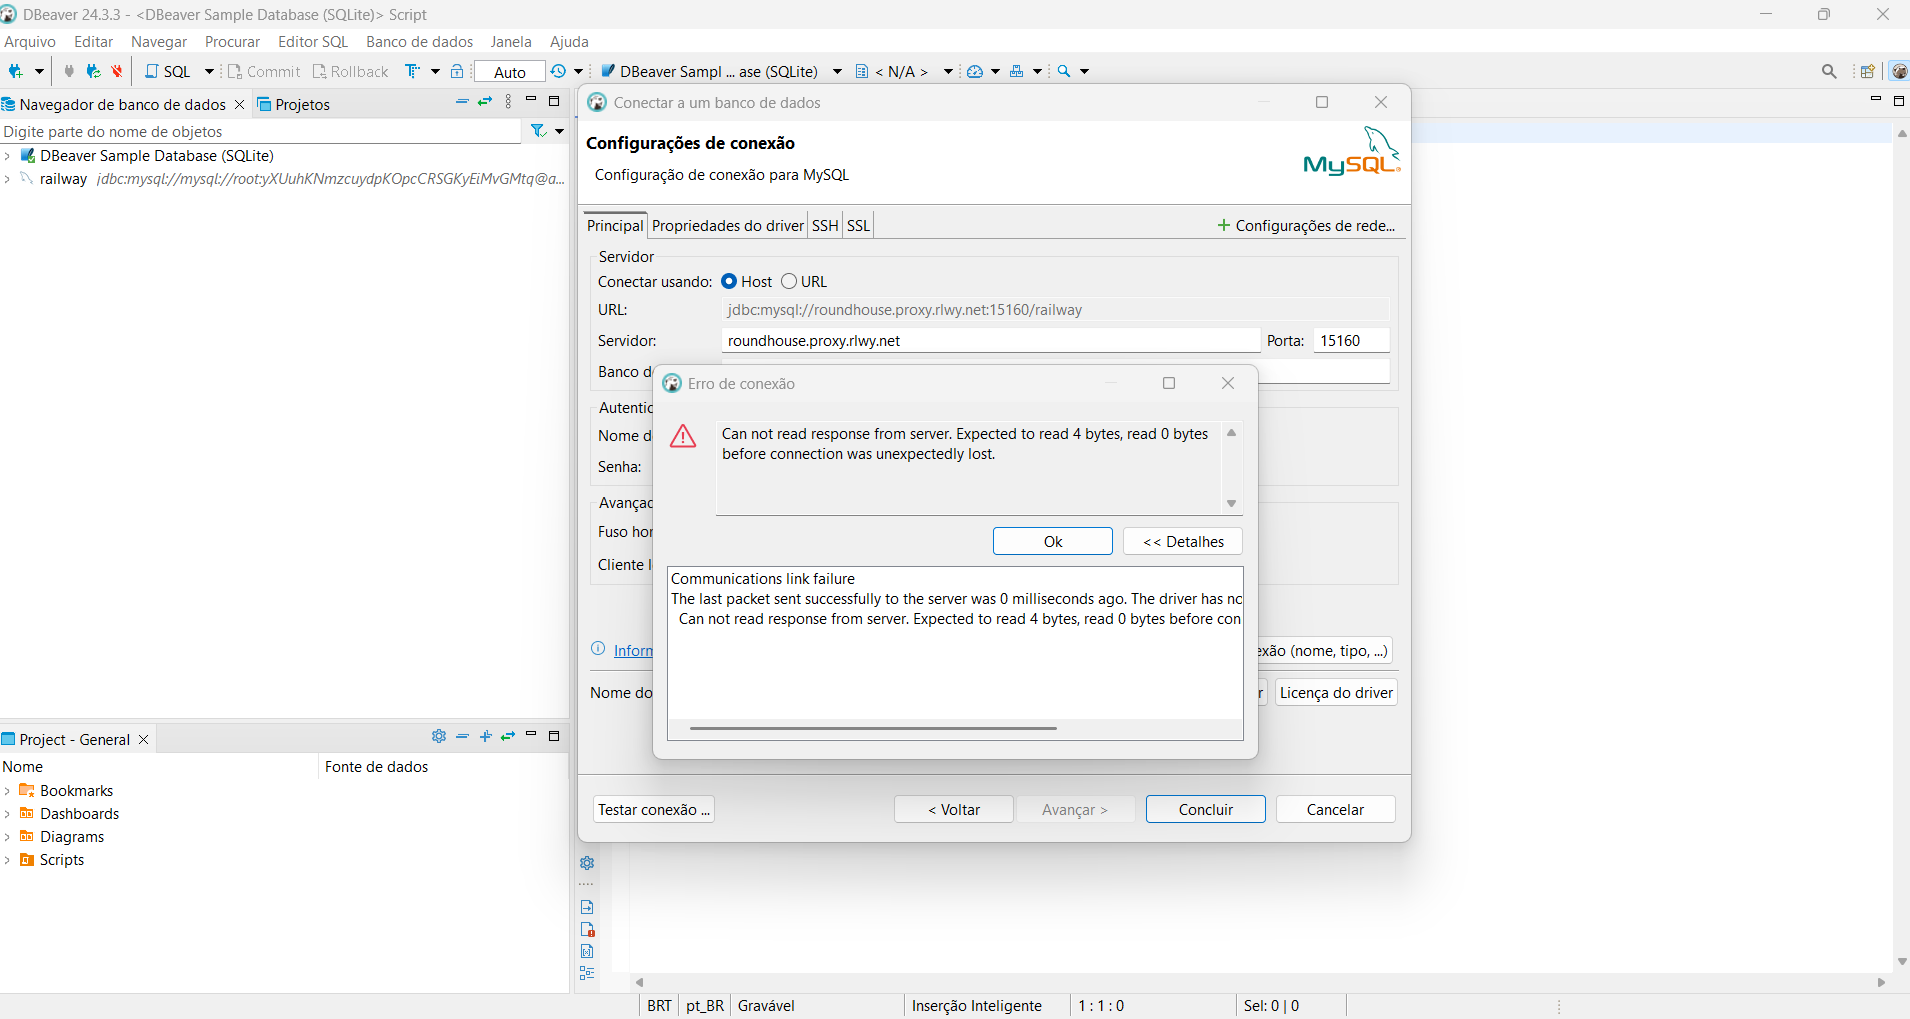Image resolution: width=1910 pixels, height=1019 pixels.
Task: Click the red Disconnect toolbar icon
Action: pyautogui.click(x=117, y=71)
